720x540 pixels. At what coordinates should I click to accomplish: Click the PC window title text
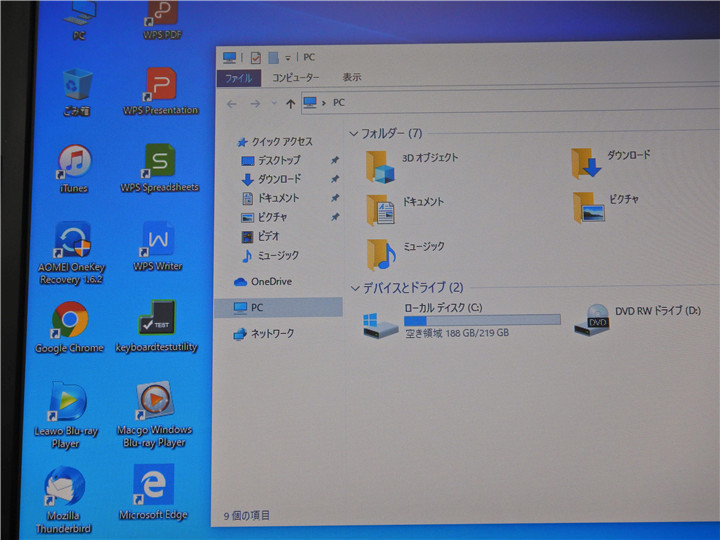coord(309,57)
